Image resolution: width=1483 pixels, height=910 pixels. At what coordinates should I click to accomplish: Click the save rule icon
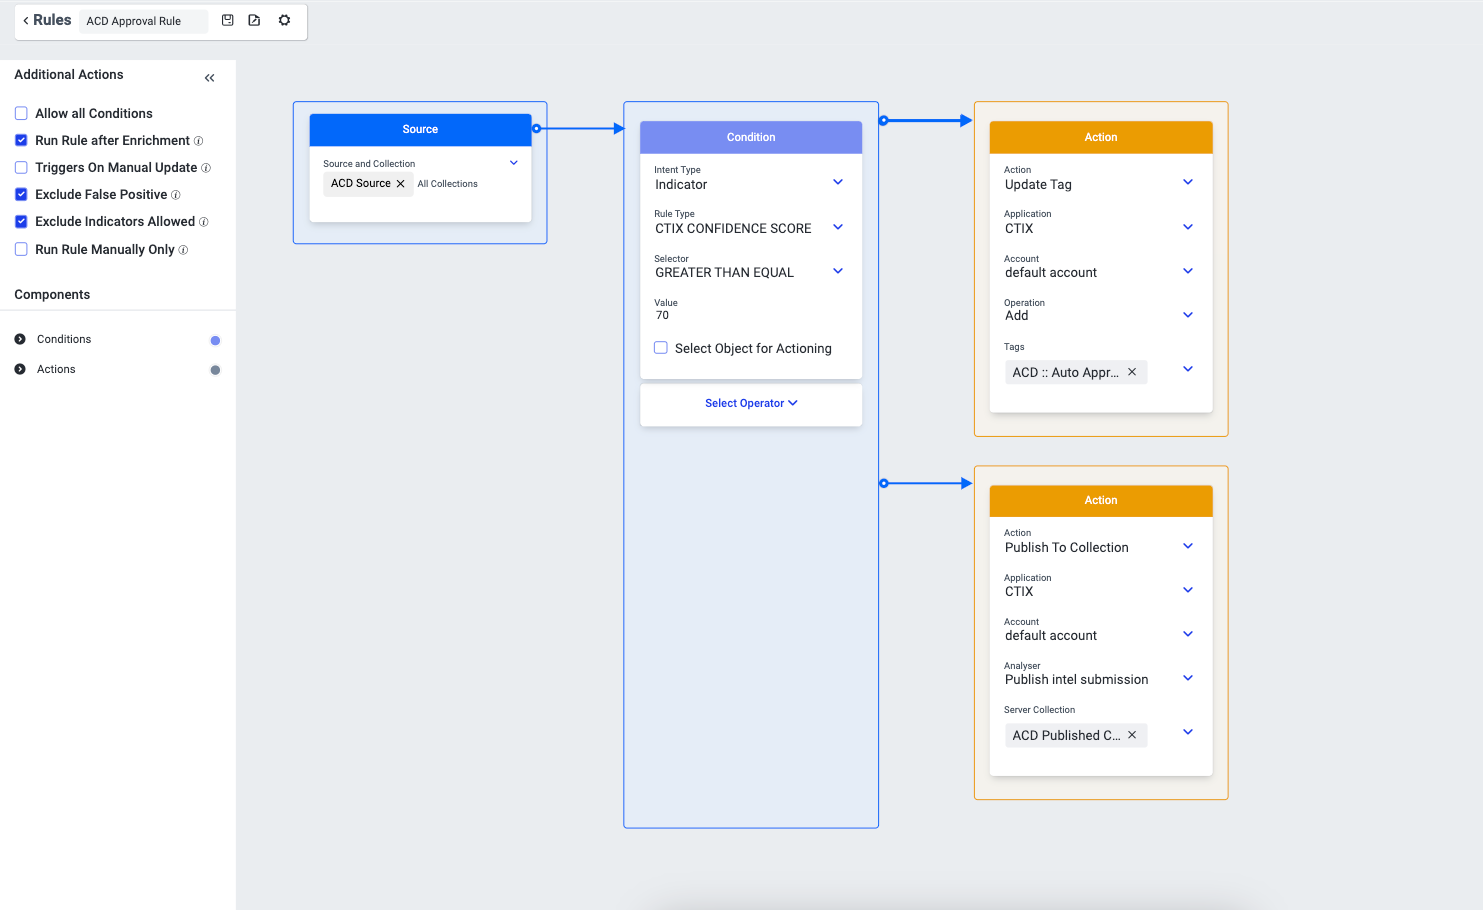click(x=228, y=20)
